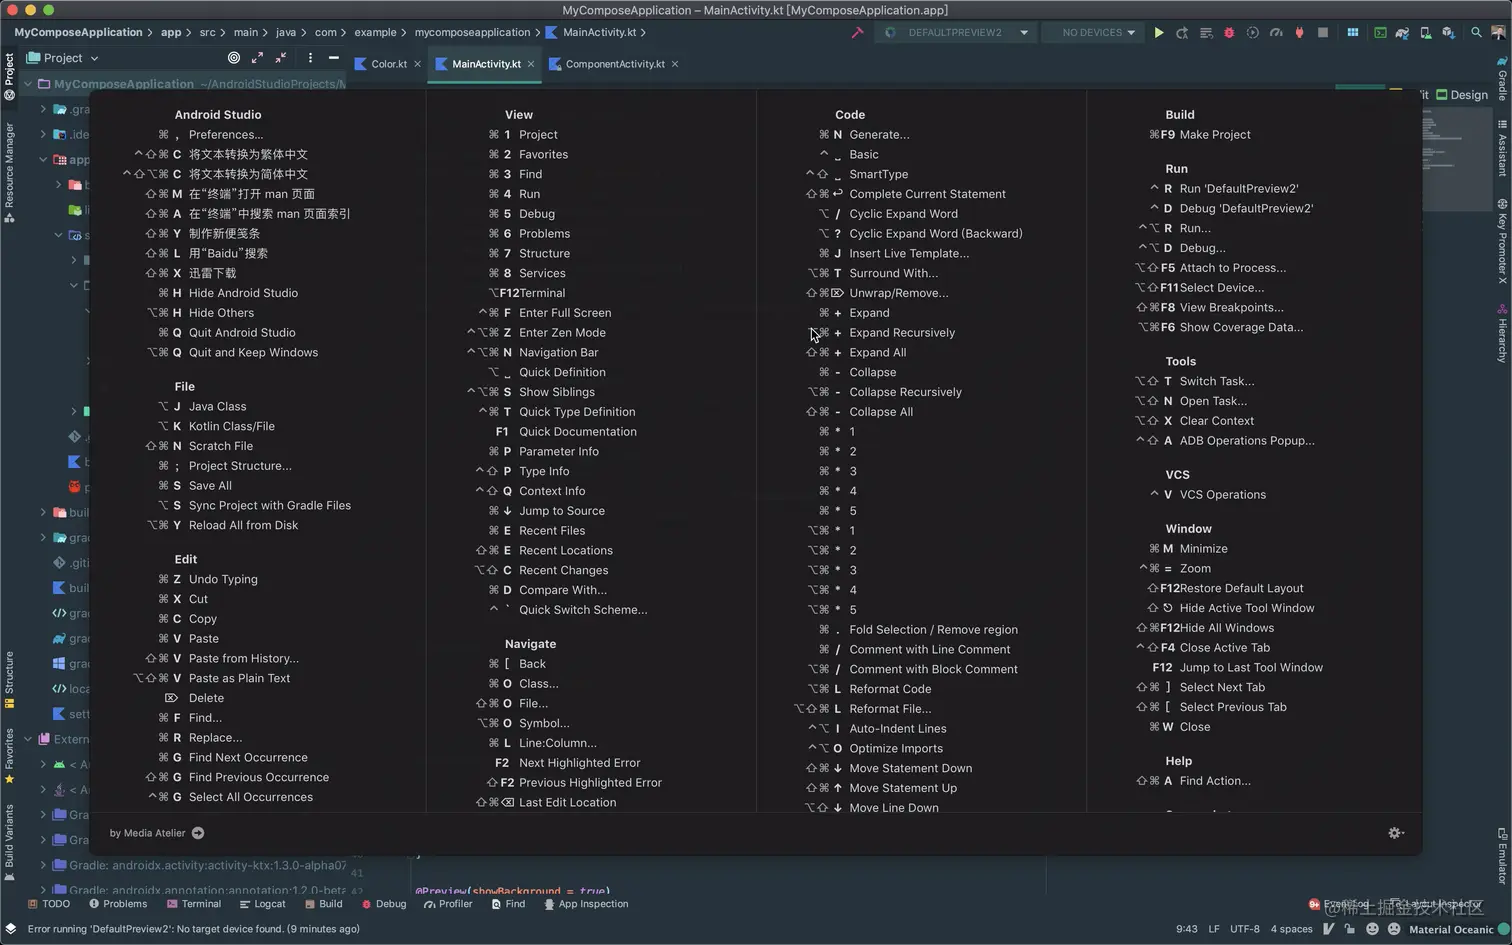This screenshot has width=1512, height=945.
Task: Open the NO DEVICES target selector
Action: [1094, 32]
